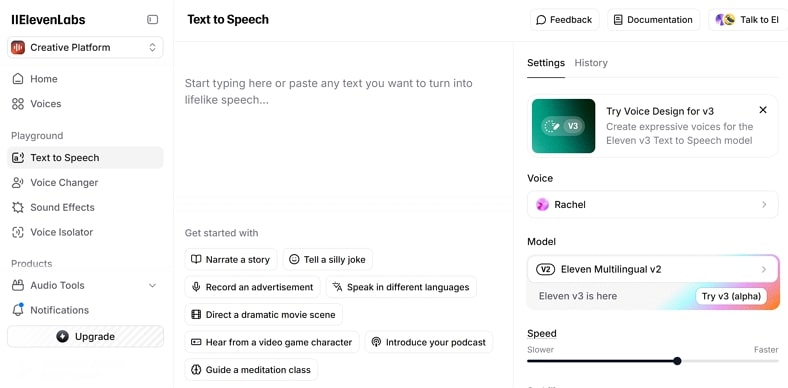Click the Try v3 (alpha) button

(x=731, y=296)
